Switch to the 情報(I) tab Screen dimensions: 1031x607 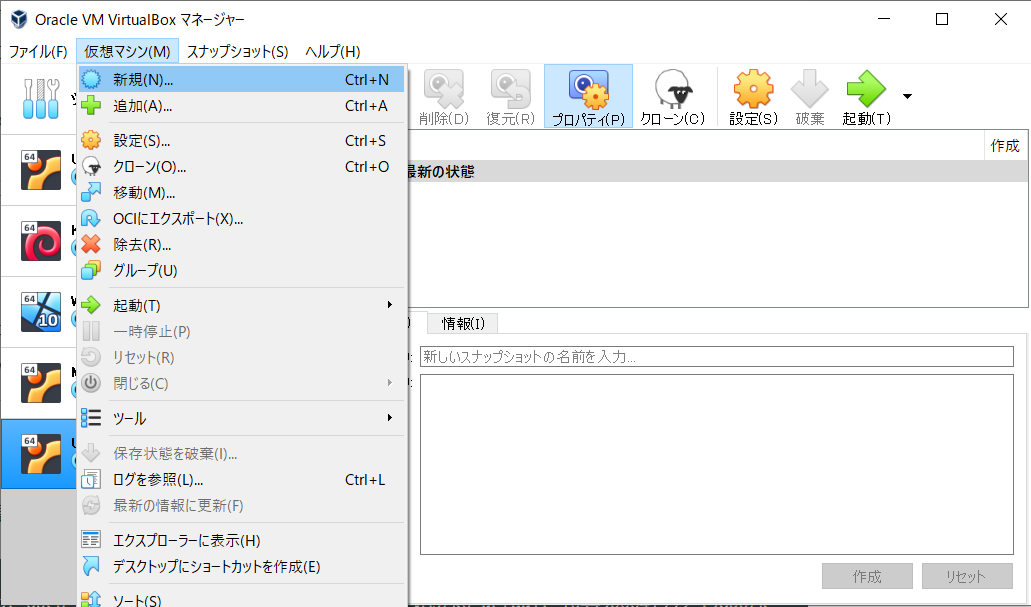461,322
